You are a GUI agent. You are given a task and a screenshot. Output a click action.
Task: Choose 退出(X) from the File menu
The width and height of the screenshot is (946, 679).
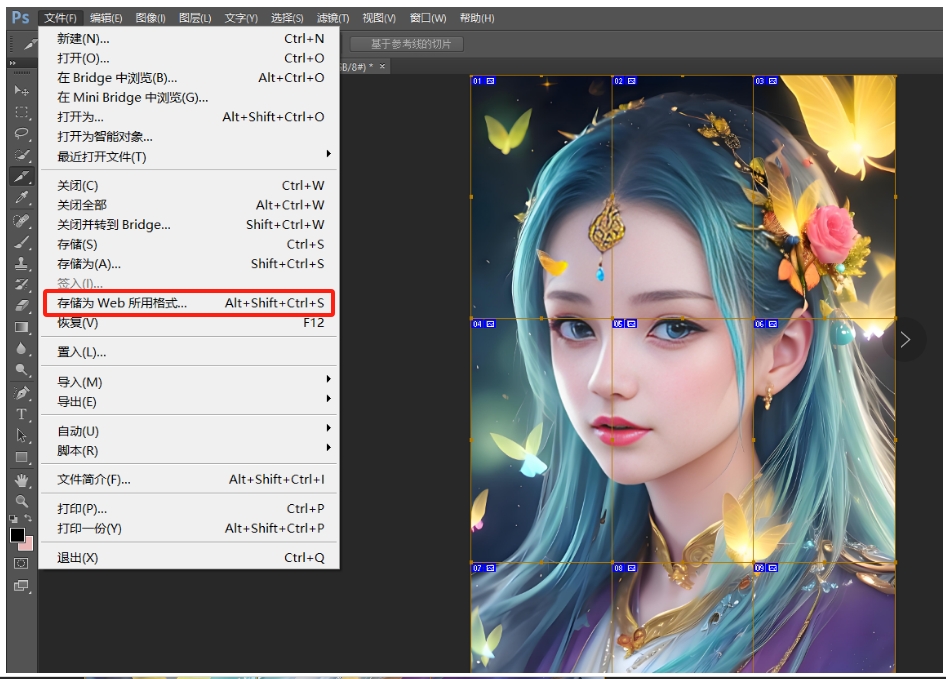[x=189, y=558]
